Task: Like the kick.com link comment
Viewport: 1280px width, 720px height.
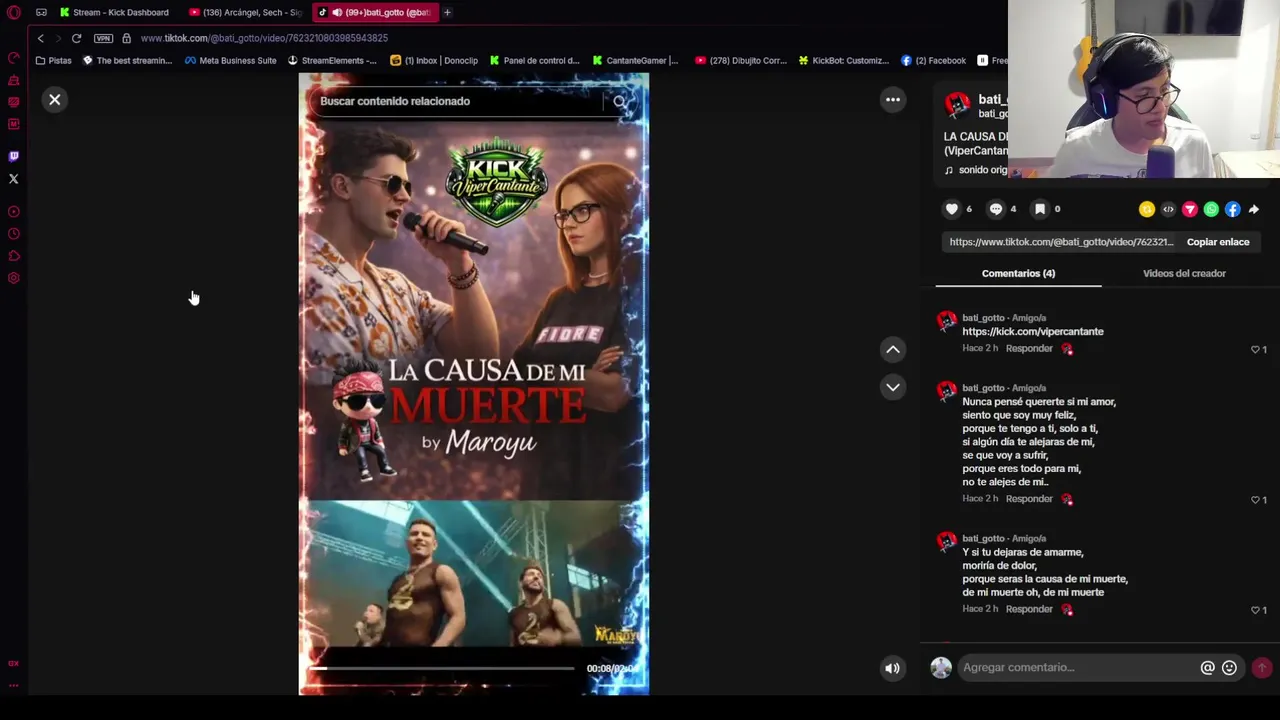Action: pos(1256,349)
